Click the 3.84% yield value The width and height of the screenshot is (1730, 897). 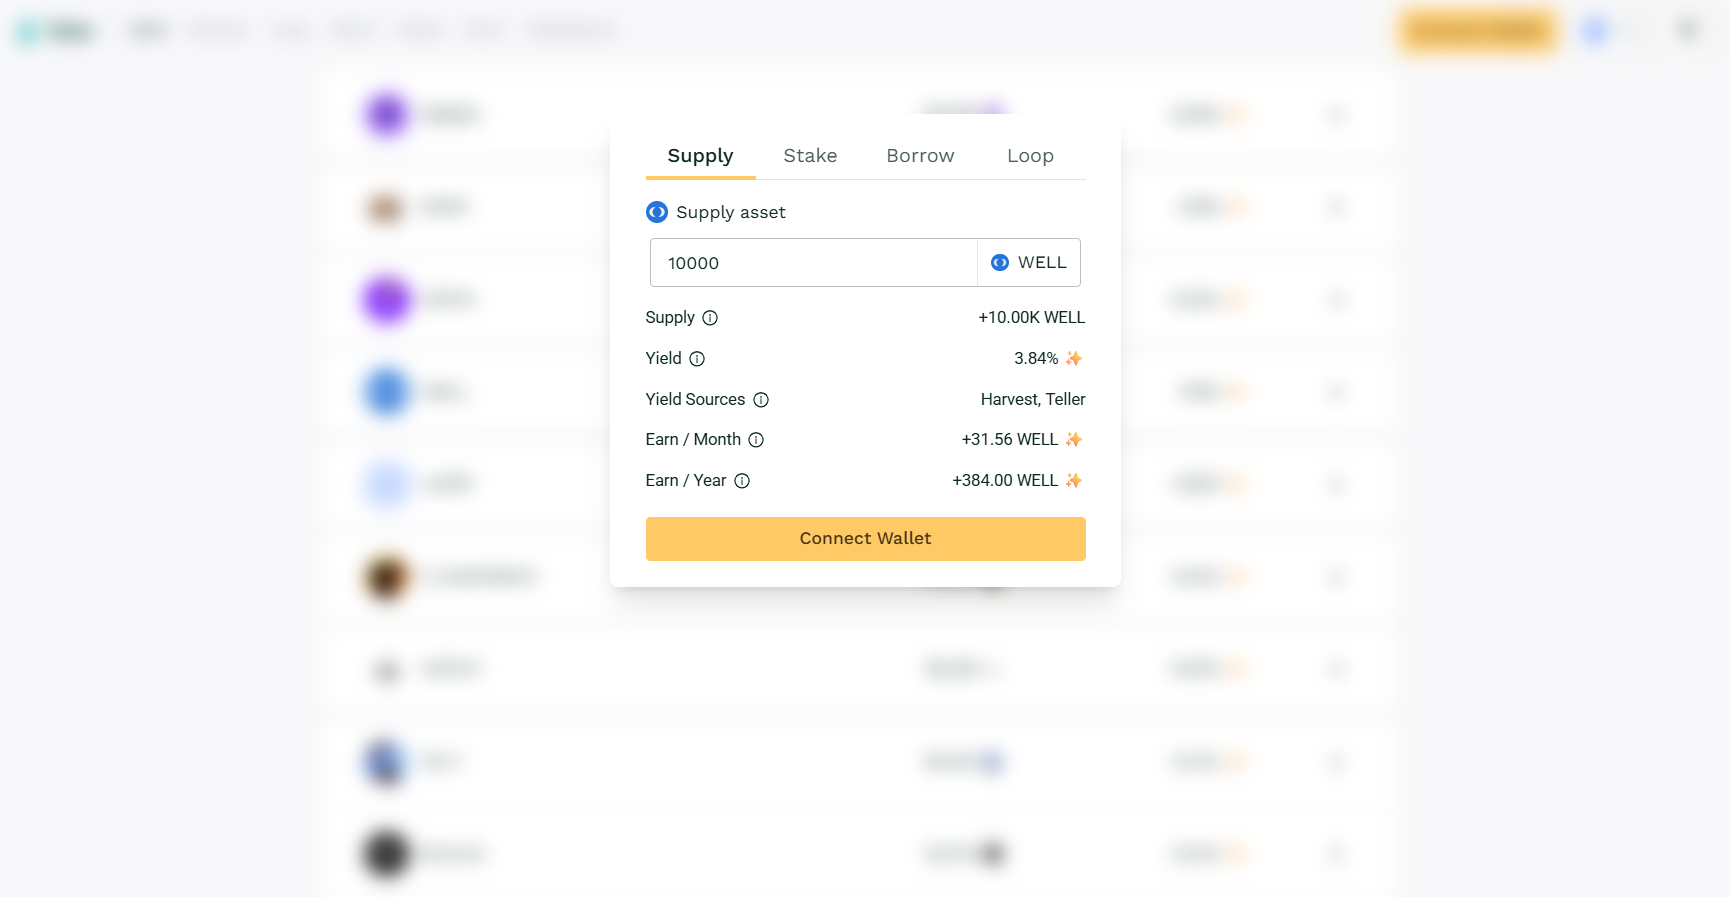[1035, 358]
